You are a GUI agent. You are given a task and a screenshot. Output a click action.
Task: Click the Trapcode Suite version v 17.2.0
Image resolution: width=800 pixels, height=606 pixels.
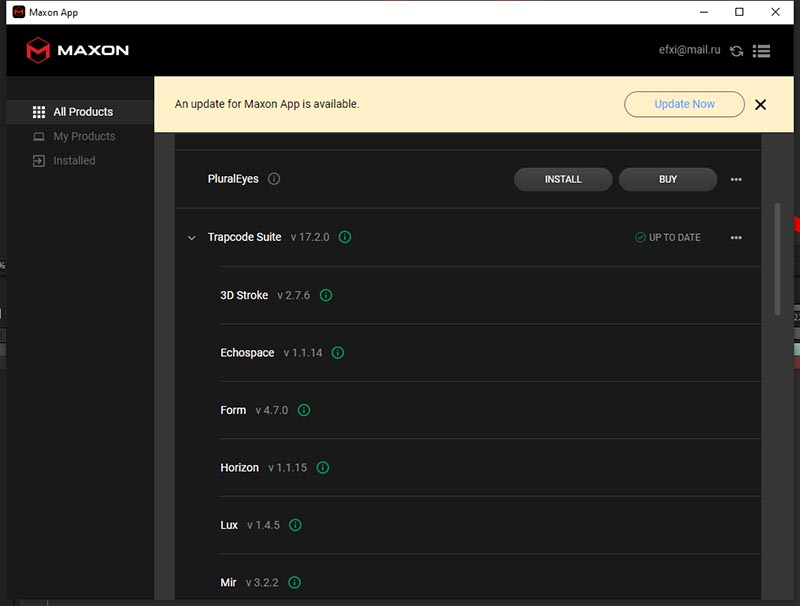(x=310, y=237)
